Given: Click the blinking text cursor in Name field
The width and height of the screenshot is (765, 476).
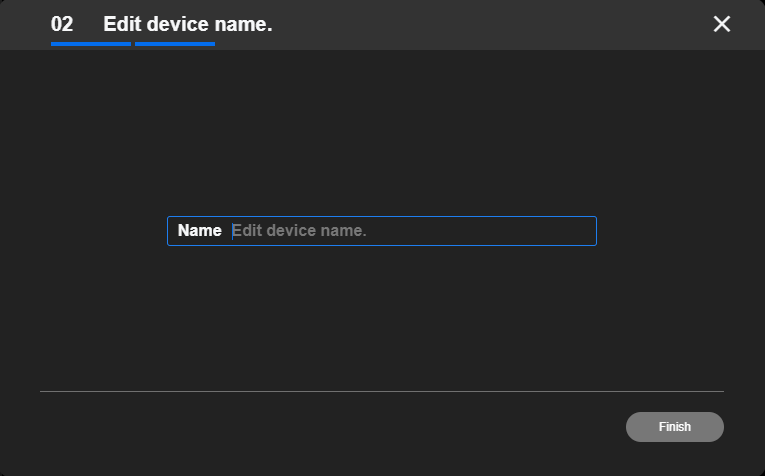Looking at the screenshot, I should (x=233, y=231).
